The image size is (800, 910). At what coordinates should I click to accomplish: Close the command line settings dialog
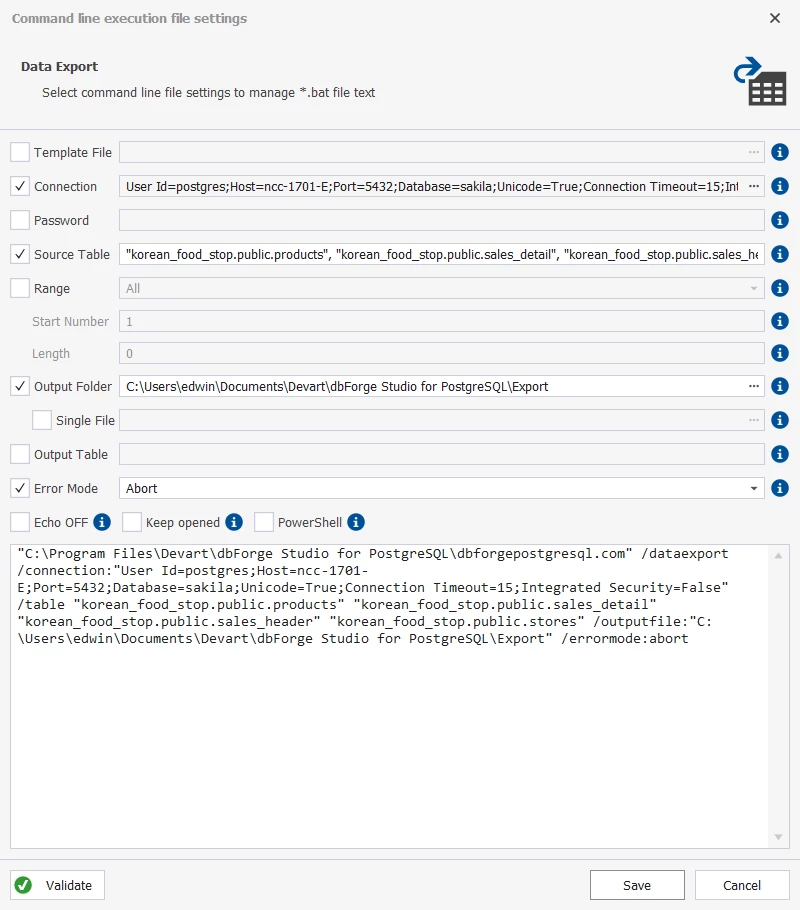click(774, 19)
